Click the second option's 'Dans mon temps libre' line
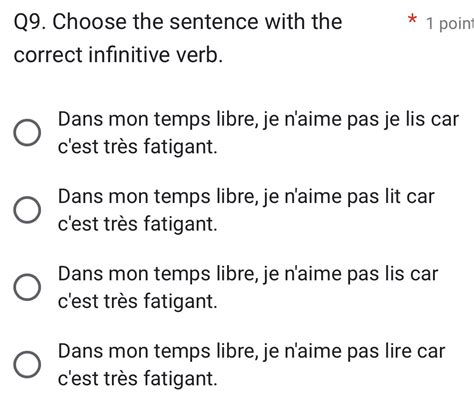The height and width of the screenshot is (400, 474). [x=246, y=197]
